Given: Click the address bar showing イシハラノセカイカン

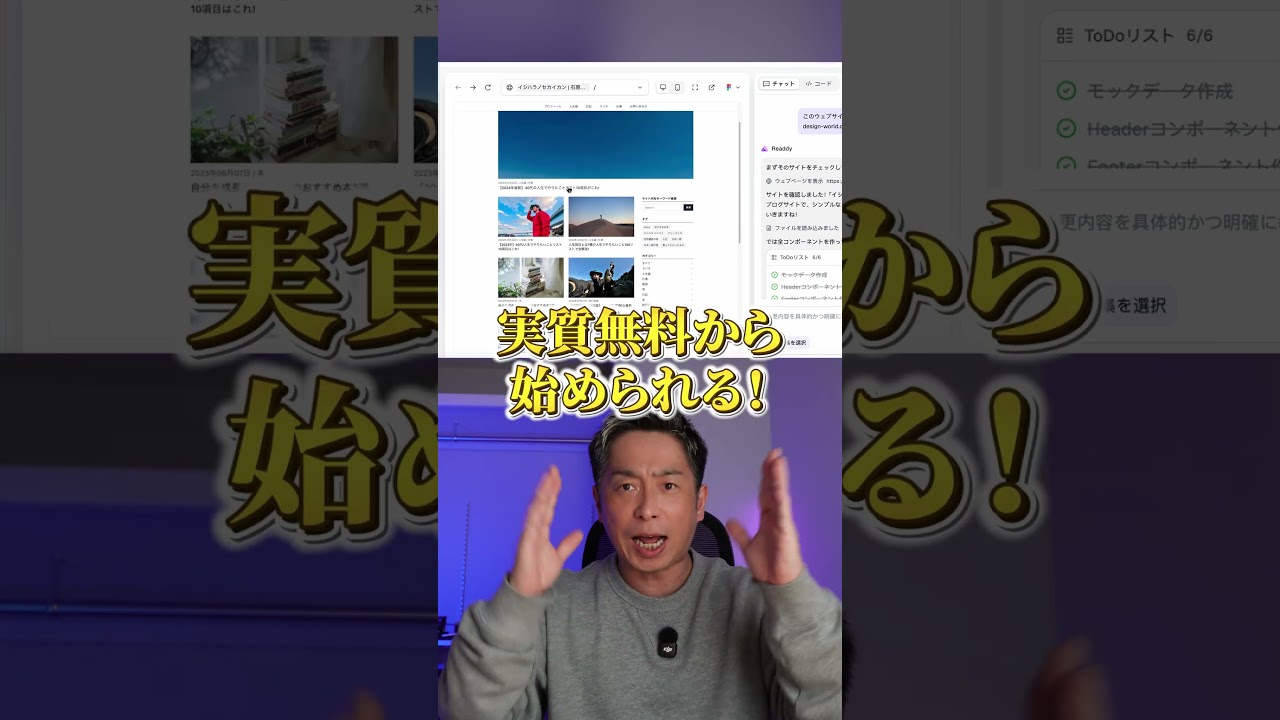Looking at the screenshot, I should [x=575, y=87].
